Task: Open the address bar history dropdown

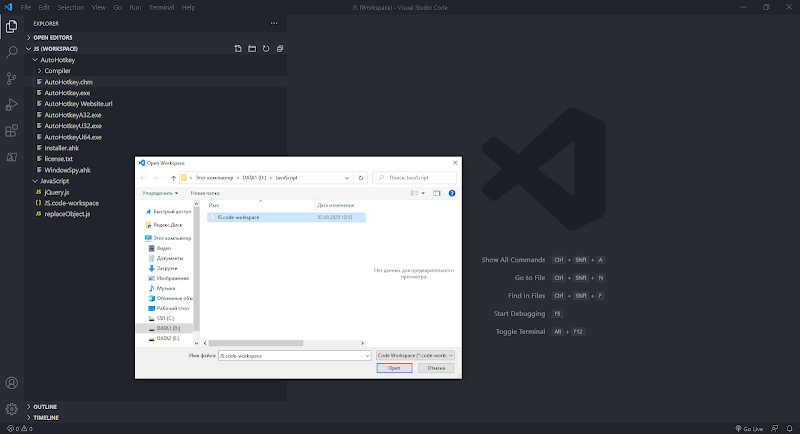Action: 347,178
